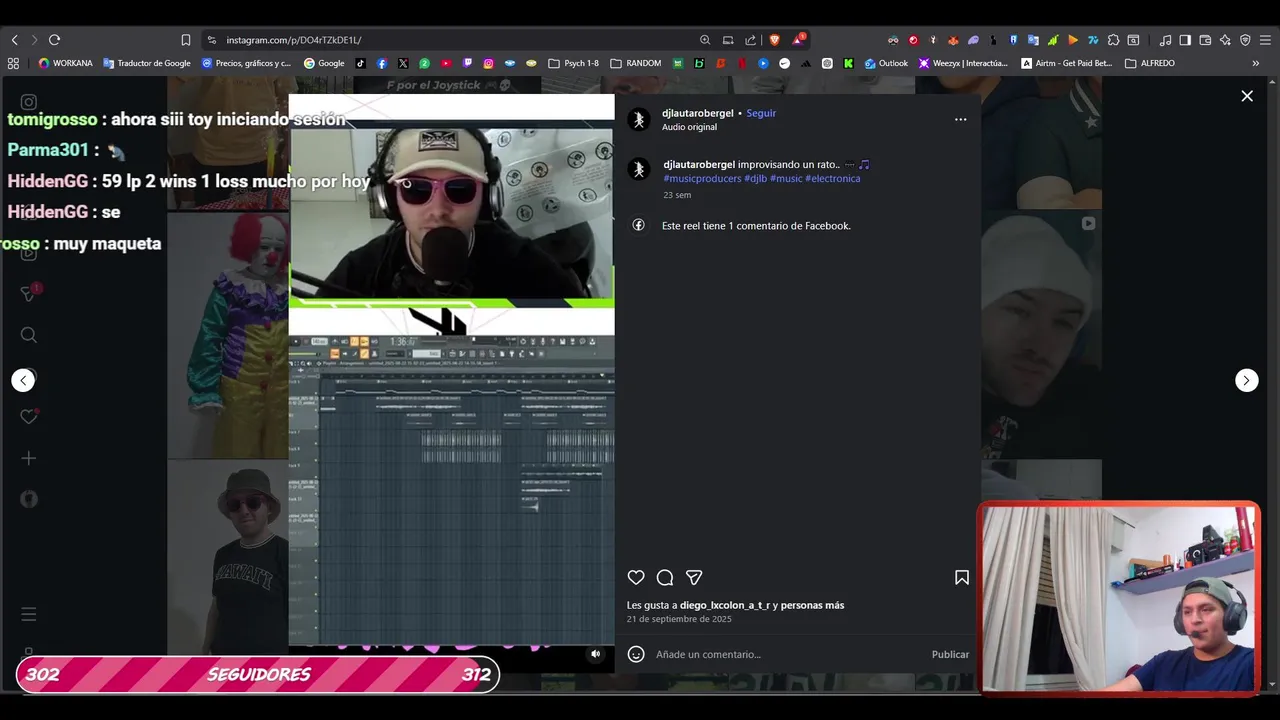Open Instagram search in sidebar

coord(29,335)
